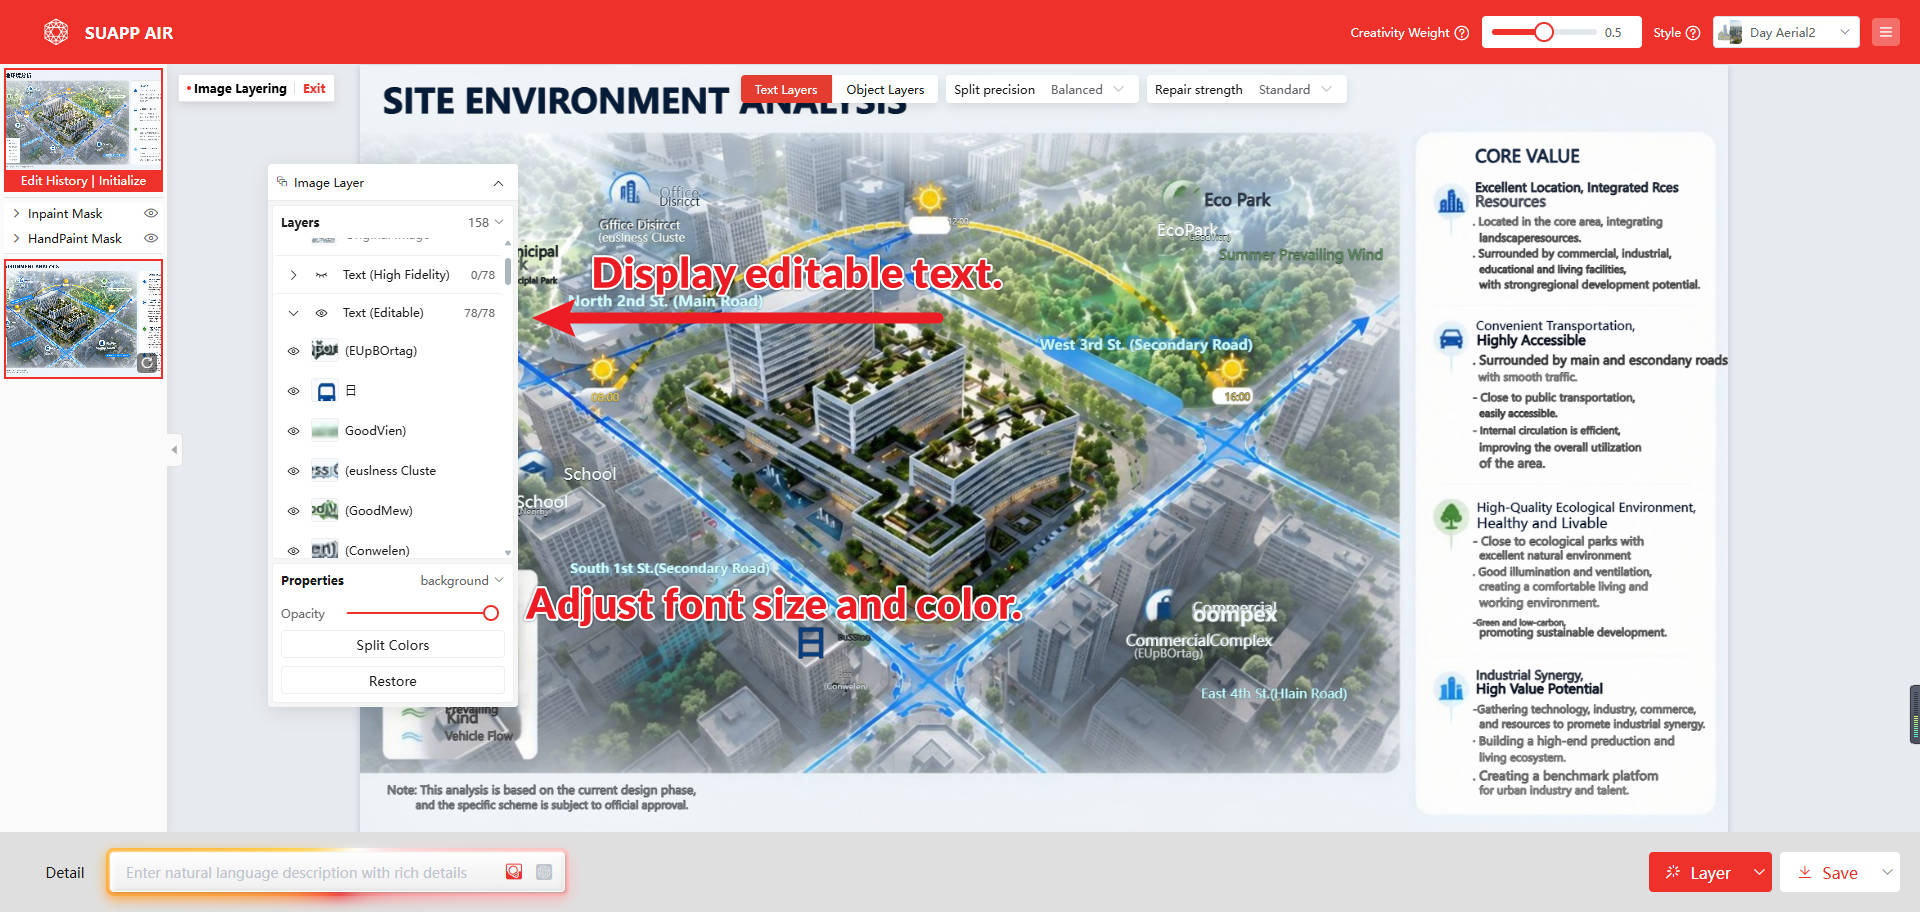Screen dimensions: 1920x912
Task: Select the GoodVien) layer name
Action: tap(375, 431)
